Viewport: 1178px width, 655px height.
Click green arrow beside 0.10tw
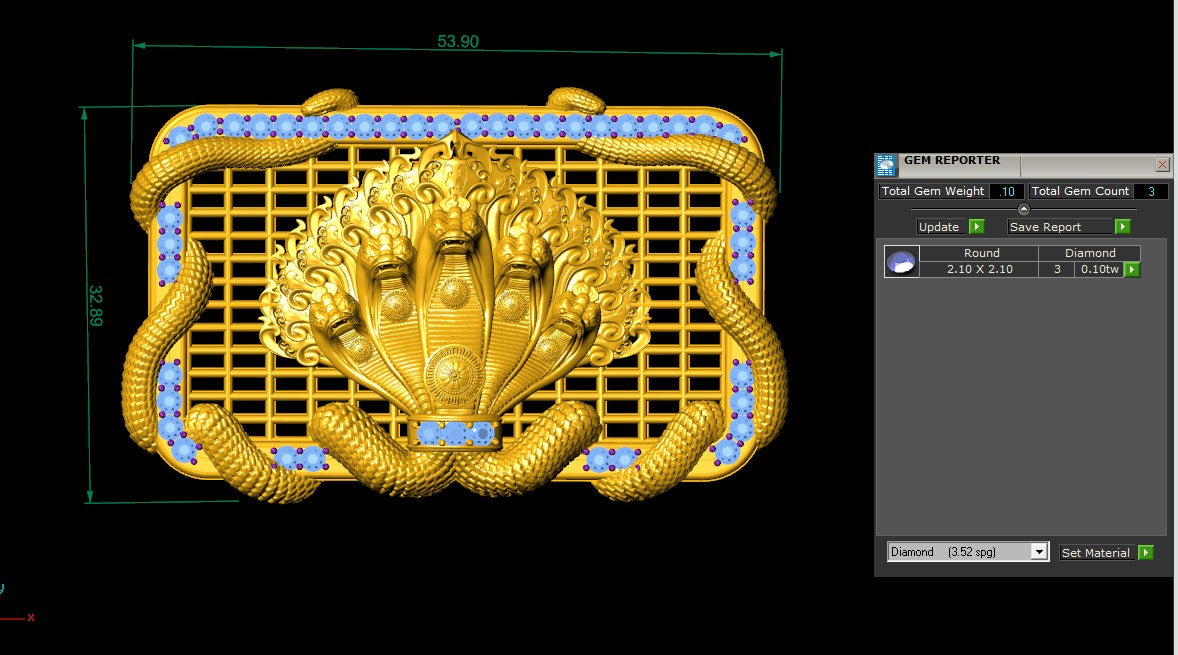click(x=1132, y=270)
